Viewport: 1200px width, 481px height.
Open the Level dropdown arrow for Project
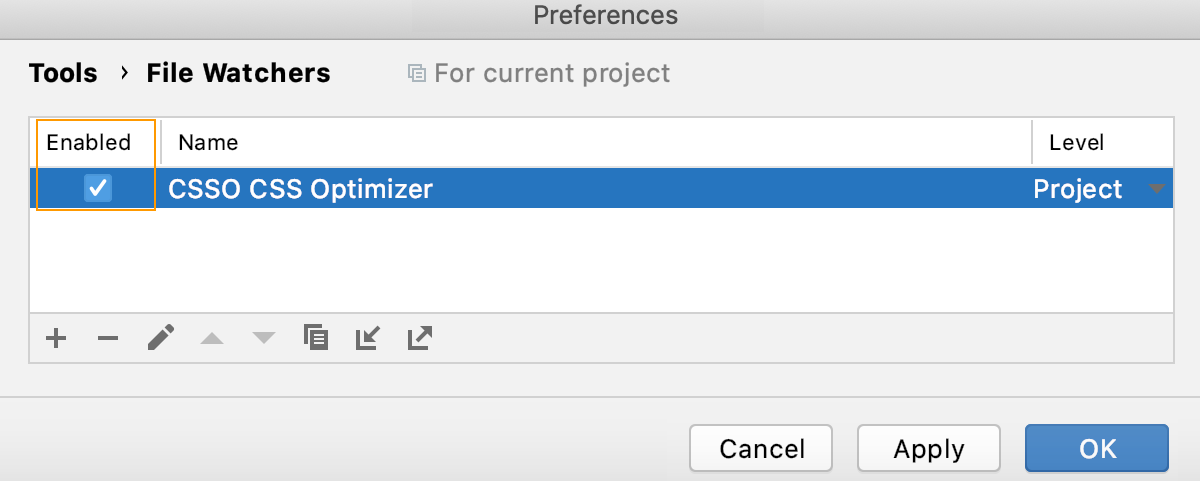click(x=1157, y=189)
